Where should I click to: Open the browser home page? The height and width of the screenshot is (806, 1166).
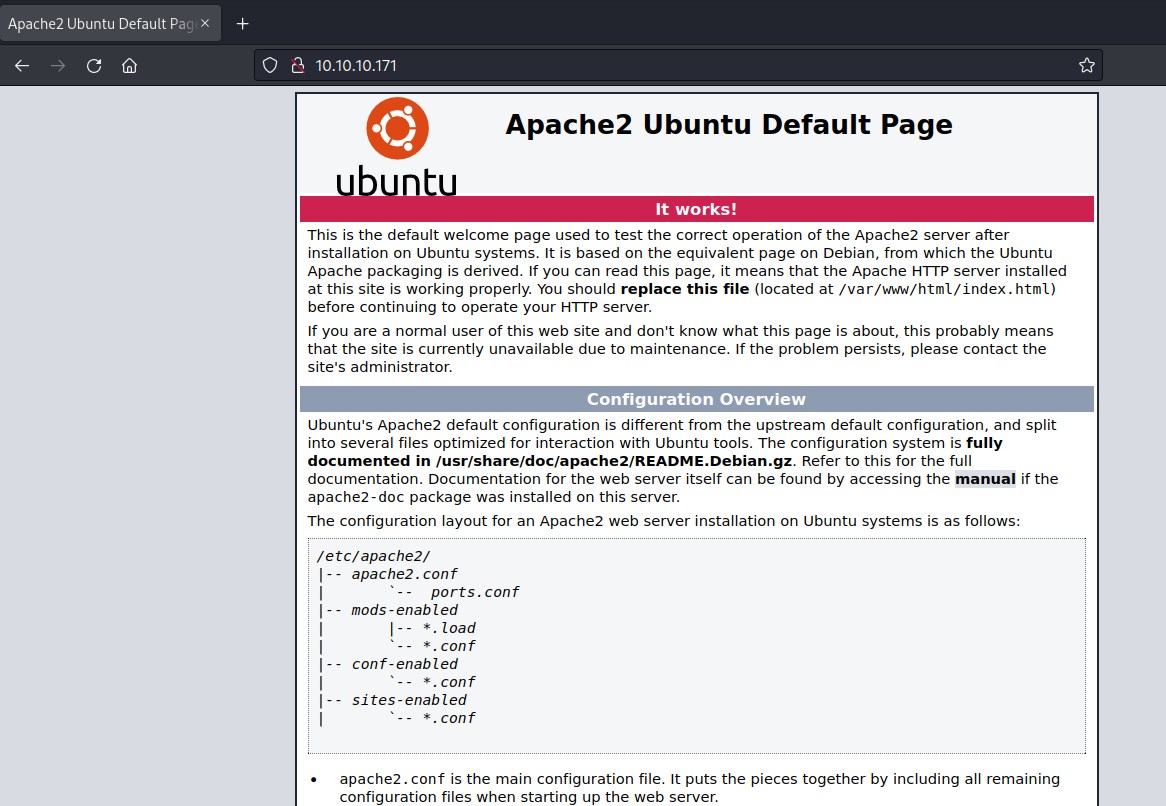(x=129, y=66)
